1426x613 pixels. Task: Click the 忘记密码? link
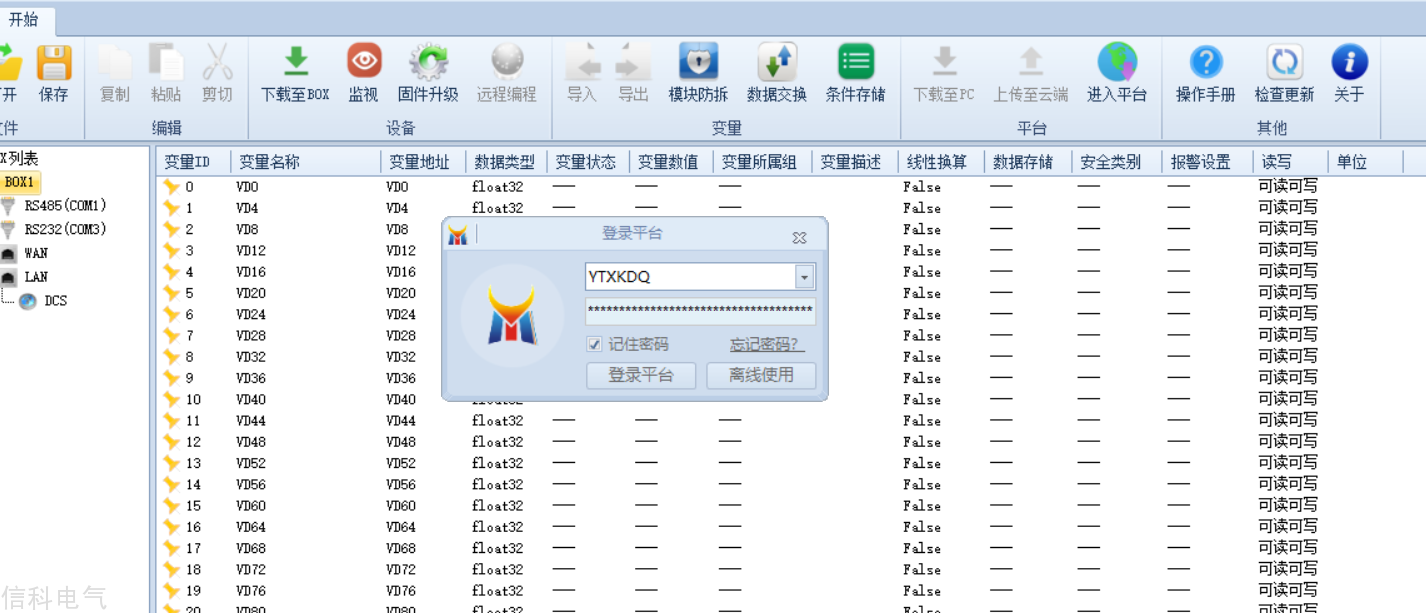[766, 344]
